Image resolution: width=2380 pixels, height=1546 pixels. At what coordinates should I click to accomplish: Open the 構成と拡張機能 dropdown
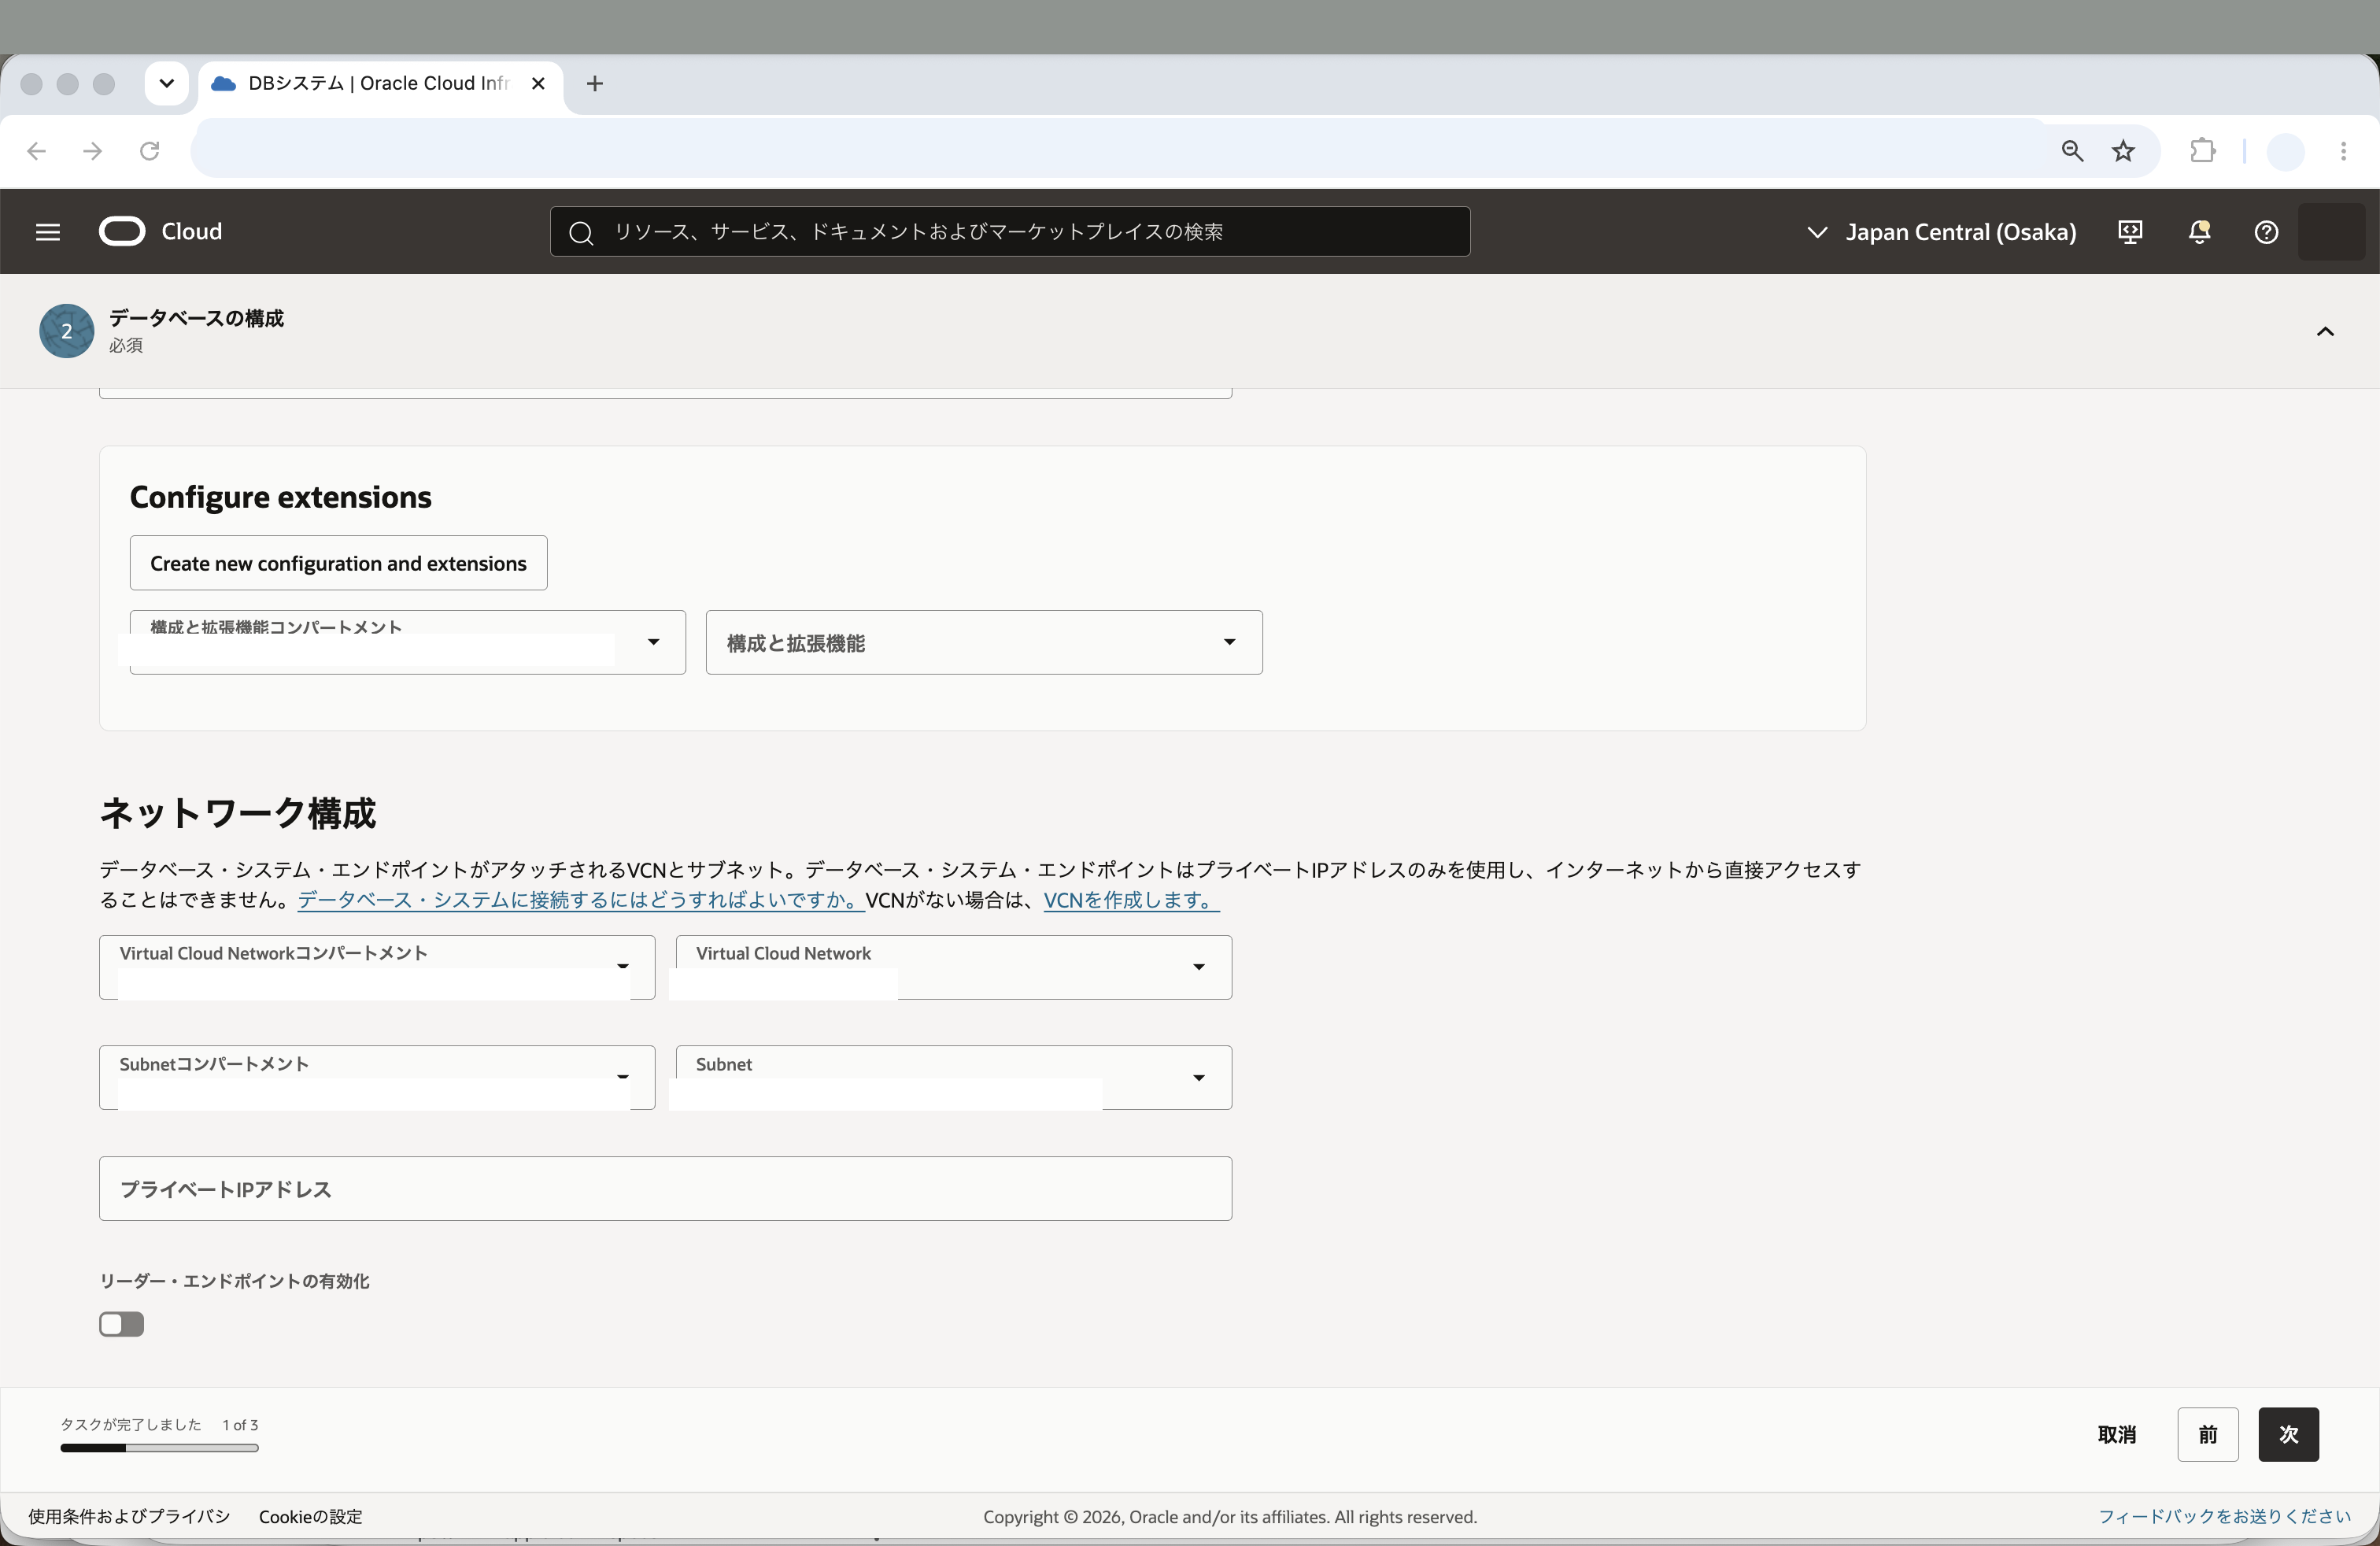(x=984, y=642)
